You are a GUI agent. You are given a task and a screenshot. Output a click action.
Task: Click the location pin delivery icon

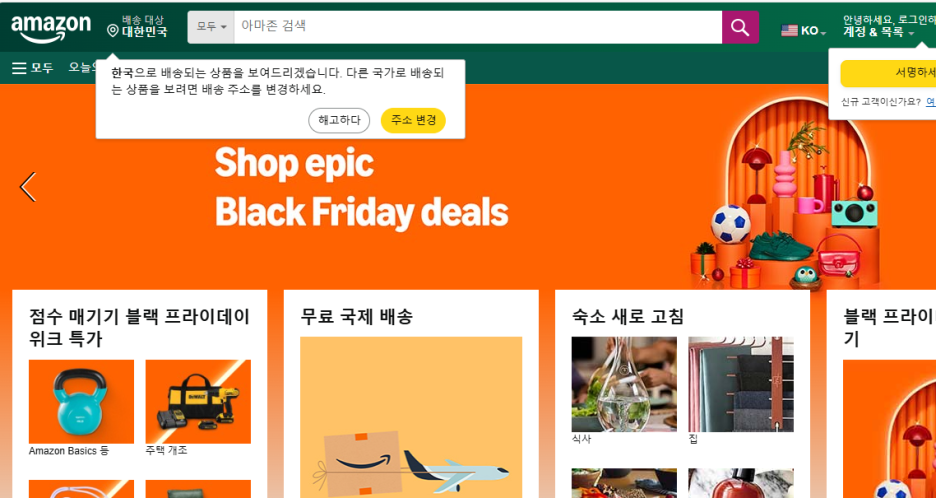(112, 30)
